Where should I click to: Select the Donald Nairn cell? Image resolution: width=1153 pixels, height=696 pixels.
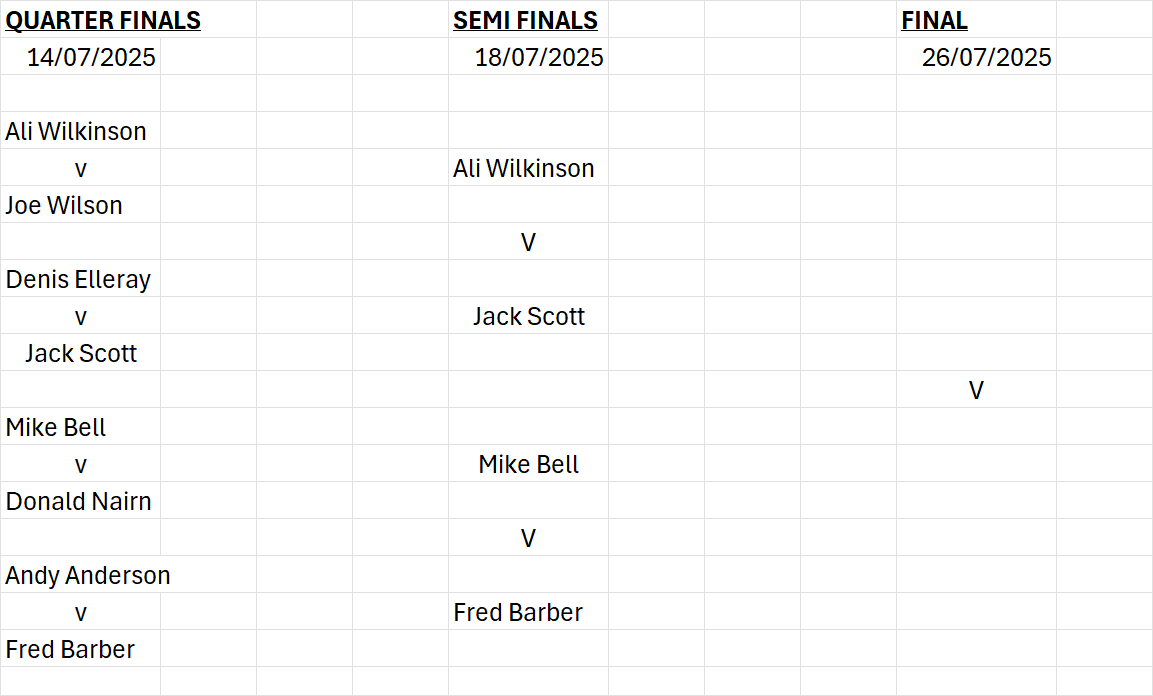79,501
